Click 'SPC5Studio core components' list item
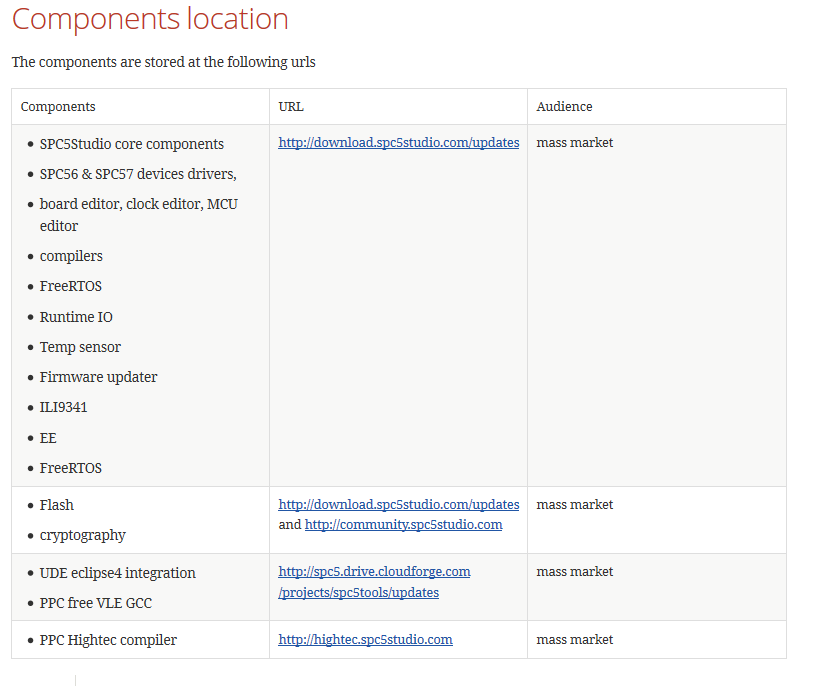 click(x=131, y=144)
